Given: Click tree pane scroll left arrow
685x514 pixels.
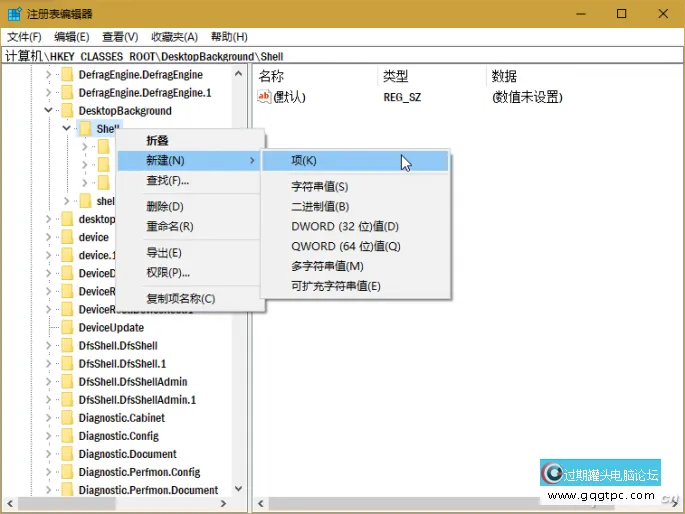Looking at the screenshot, I should pos(10,504).
